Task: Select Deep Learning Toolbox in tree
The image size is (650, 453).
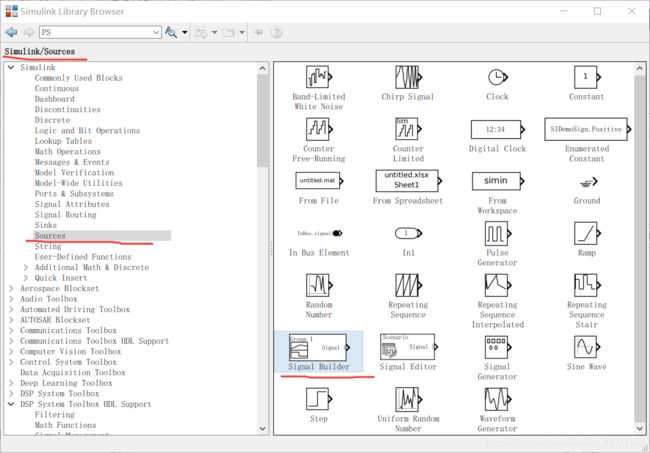Action: click(x=66, y=383)
